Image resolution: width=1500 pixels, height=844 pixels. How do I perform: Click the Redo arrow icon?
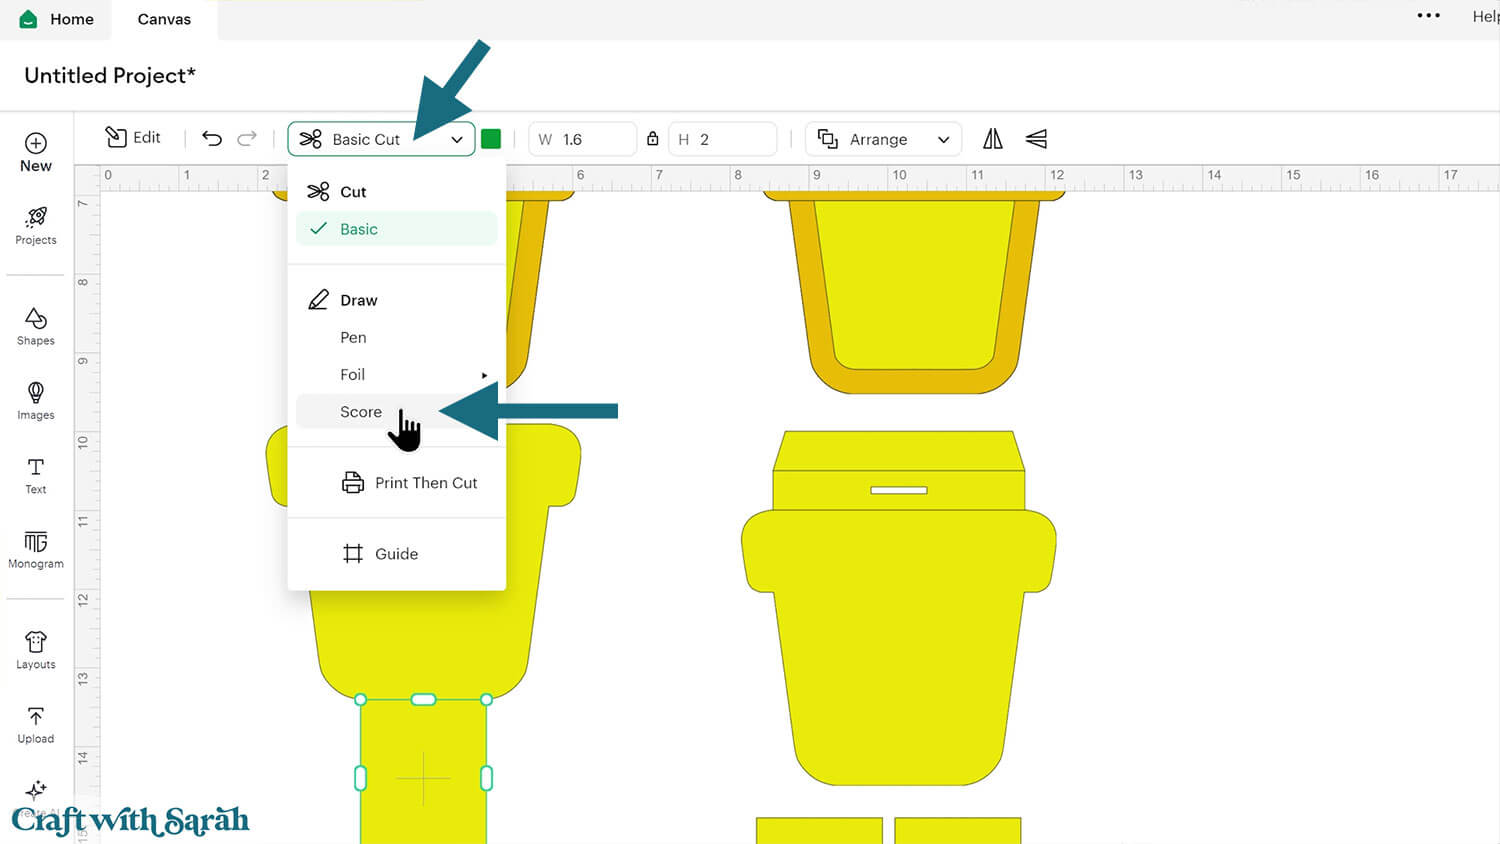point(247,139)
